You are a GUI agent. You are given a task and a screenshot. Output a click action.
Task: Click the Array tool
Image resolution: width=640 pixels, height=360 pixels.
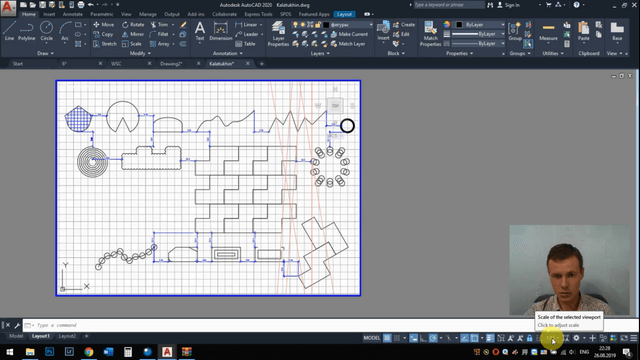160,44
